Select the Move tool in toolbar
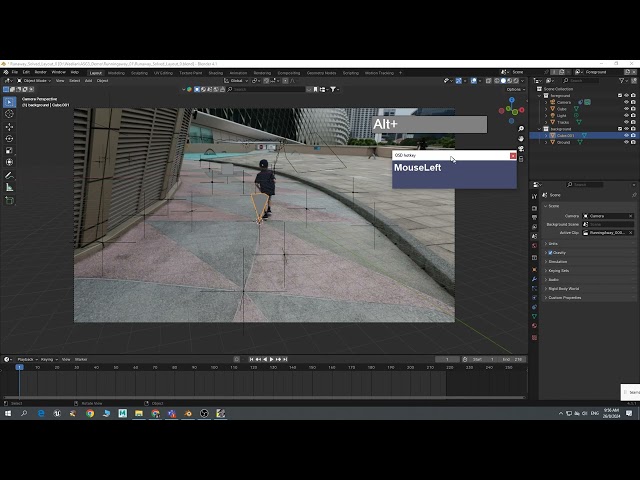This screenshot has width=640, height=480. click(9, 127)
